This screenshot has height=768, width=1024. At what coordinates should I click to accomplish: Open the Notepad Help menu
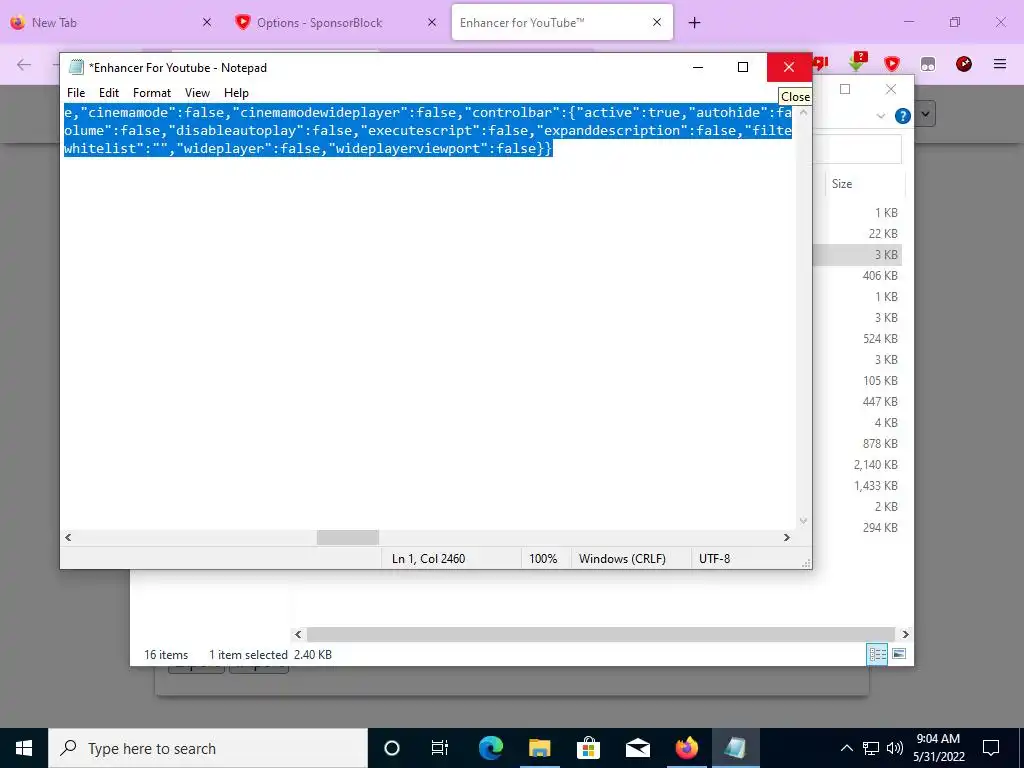pyautogui.click(x=236, y=93)
